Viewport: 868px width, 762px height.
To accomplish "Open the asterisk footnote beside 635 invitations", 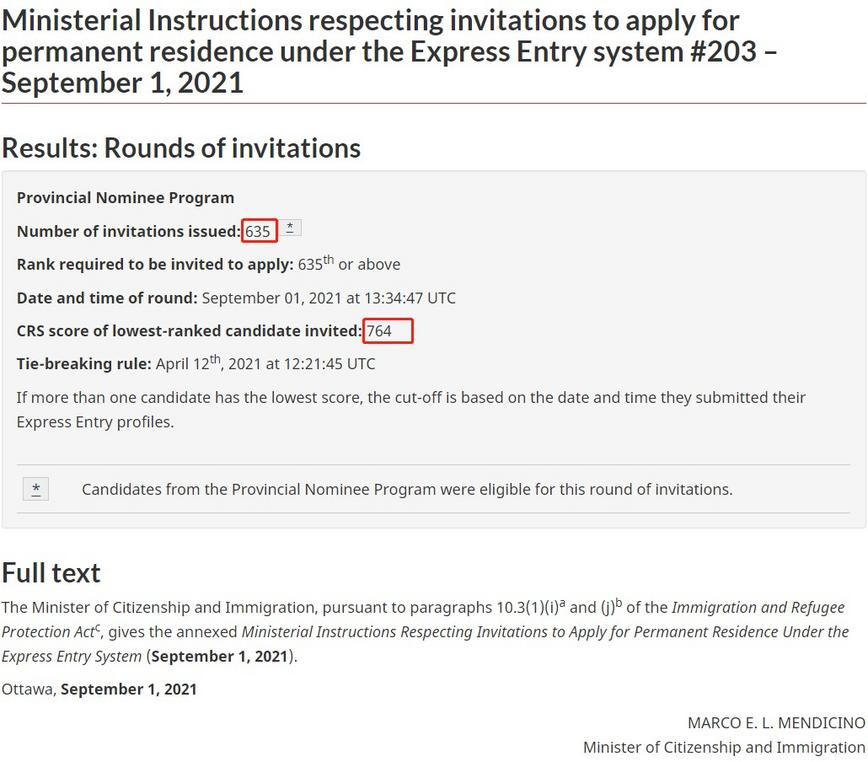I will tap(290, 227).
